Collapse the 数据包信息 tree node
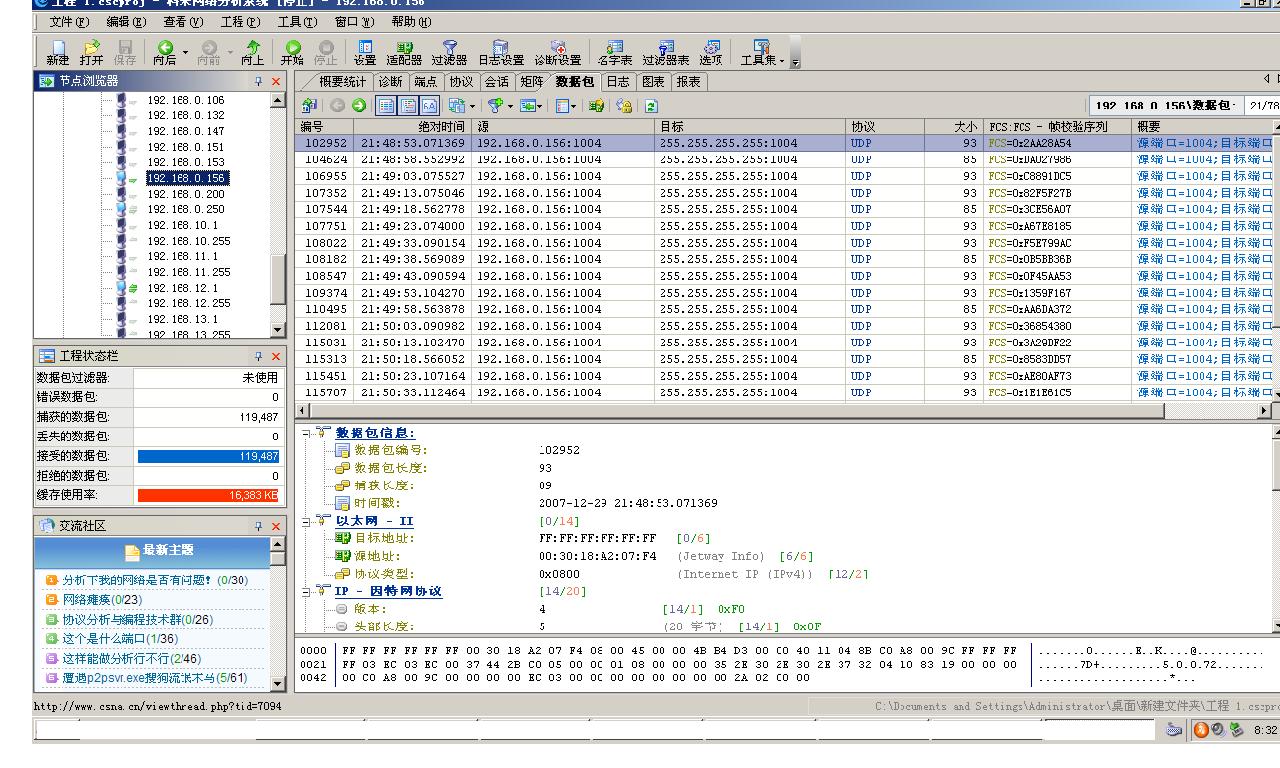Screen dimensions: 1280x768 (x=307, y=433)
